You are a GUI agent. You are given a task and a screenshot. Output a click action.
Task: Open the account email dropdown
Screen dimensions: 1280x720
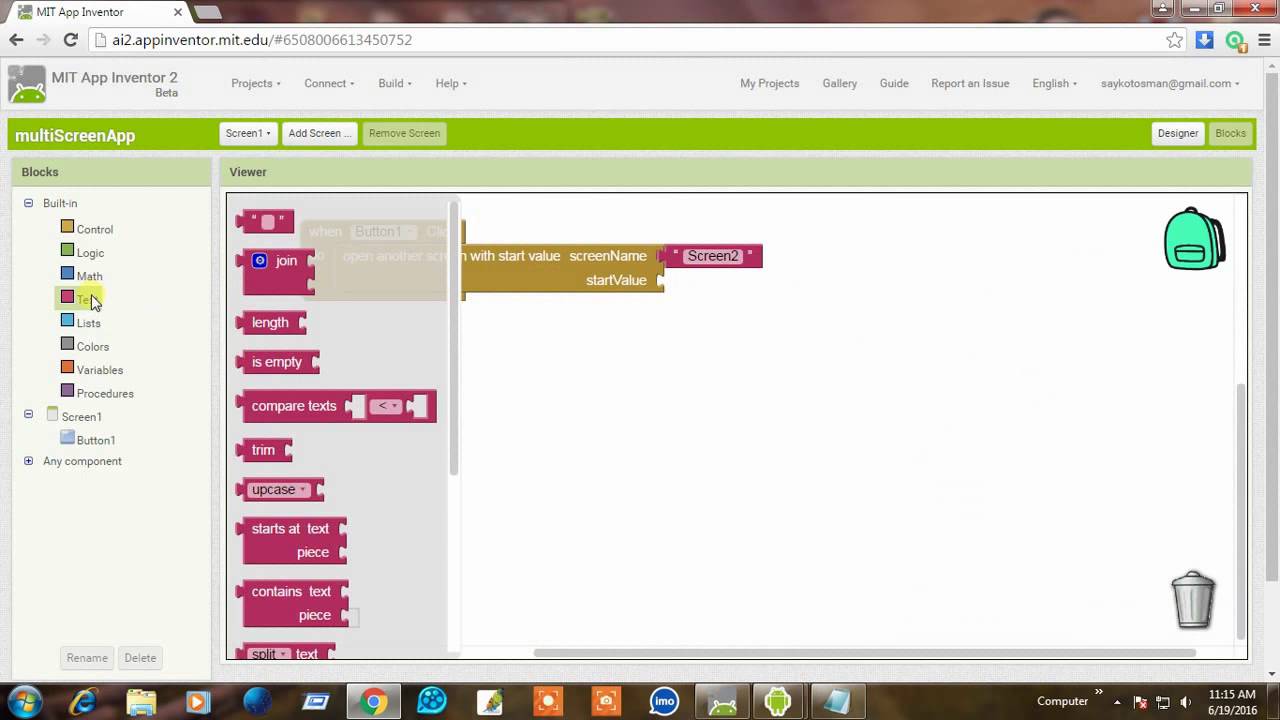click(1170, 83)
